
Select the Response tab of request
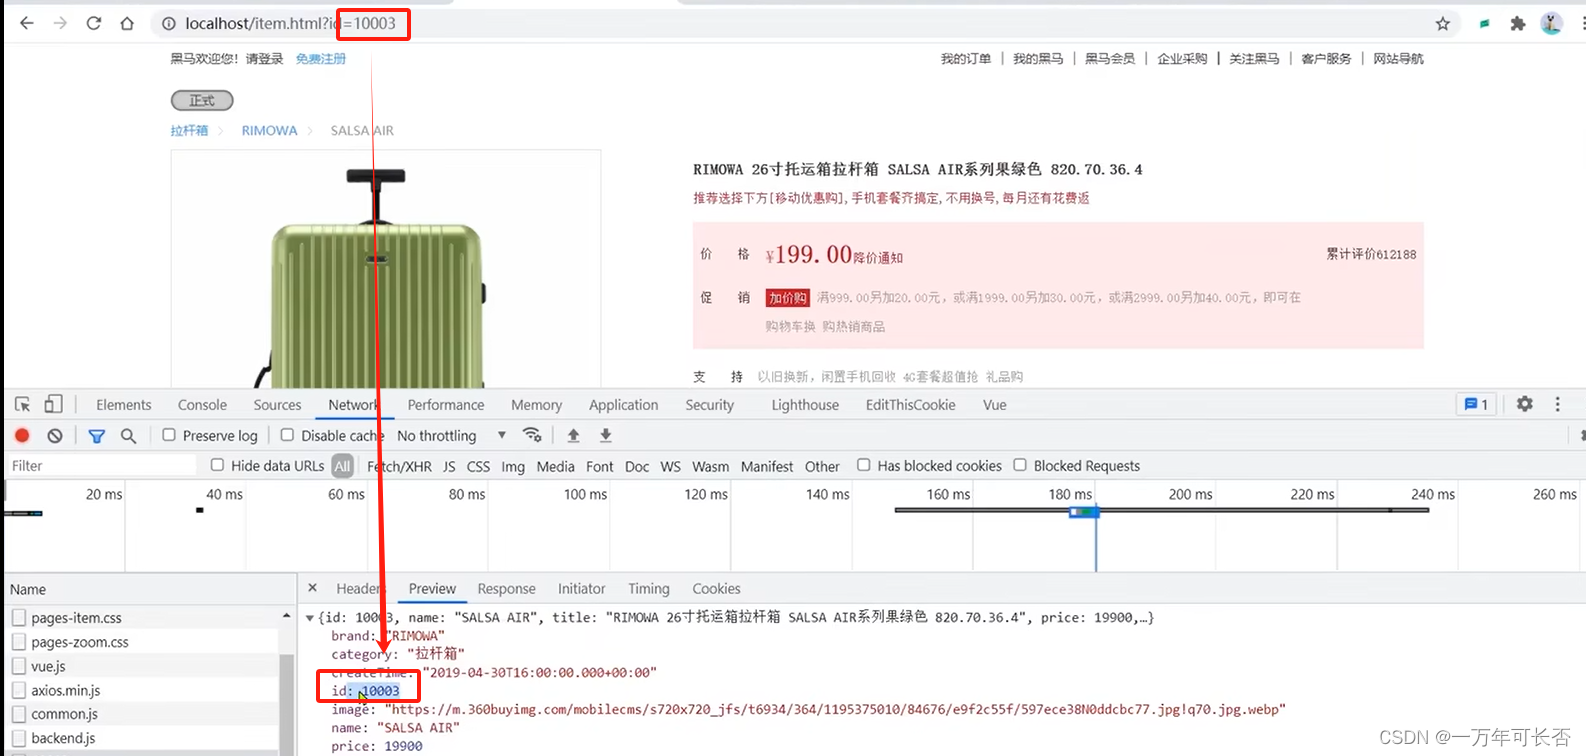tap(506, 589)
